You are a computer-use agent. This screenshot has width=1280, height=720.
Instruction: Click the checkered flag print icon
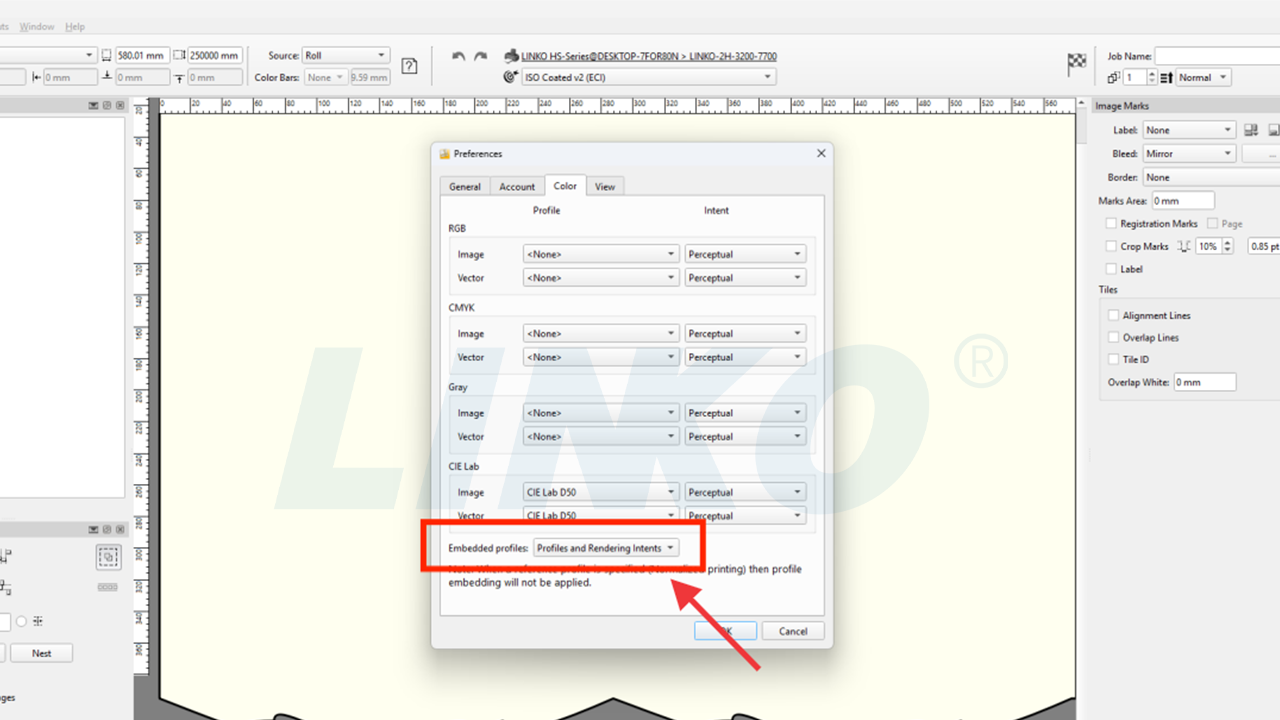coord(1076,65)
